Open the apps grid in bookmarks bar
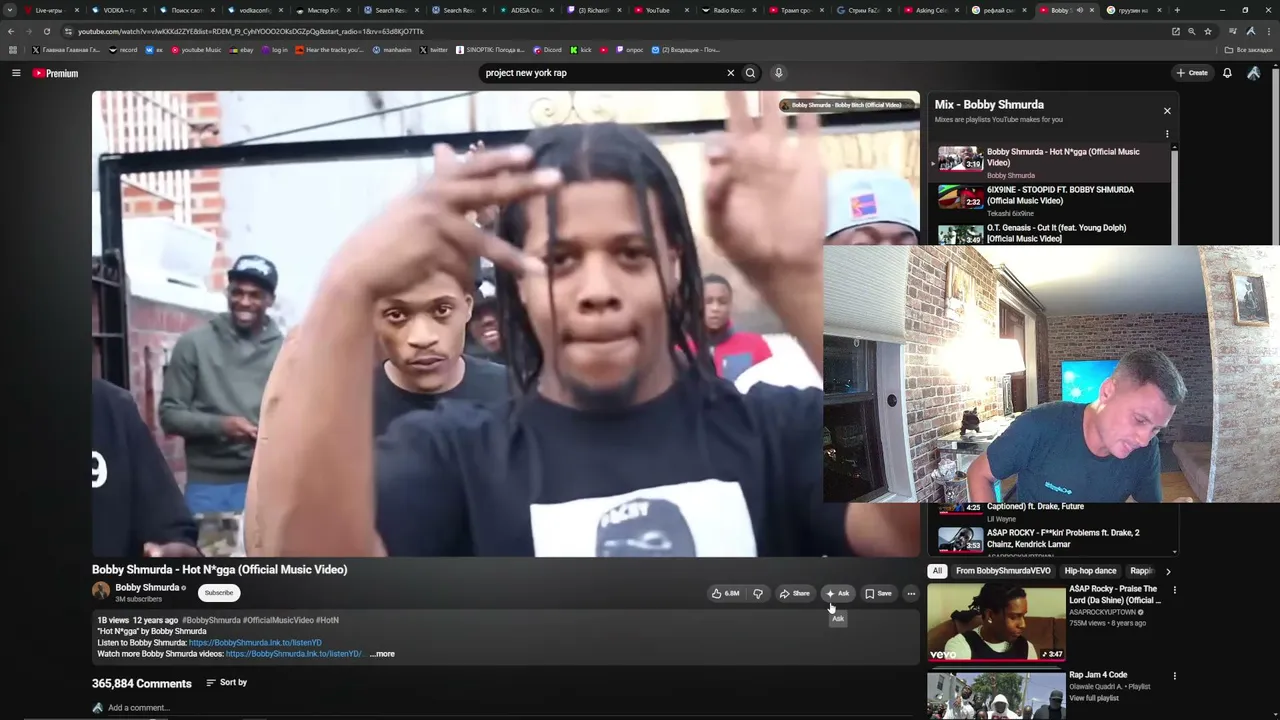The height and width of the screenshot is (720, 1280). pos(13,50)
